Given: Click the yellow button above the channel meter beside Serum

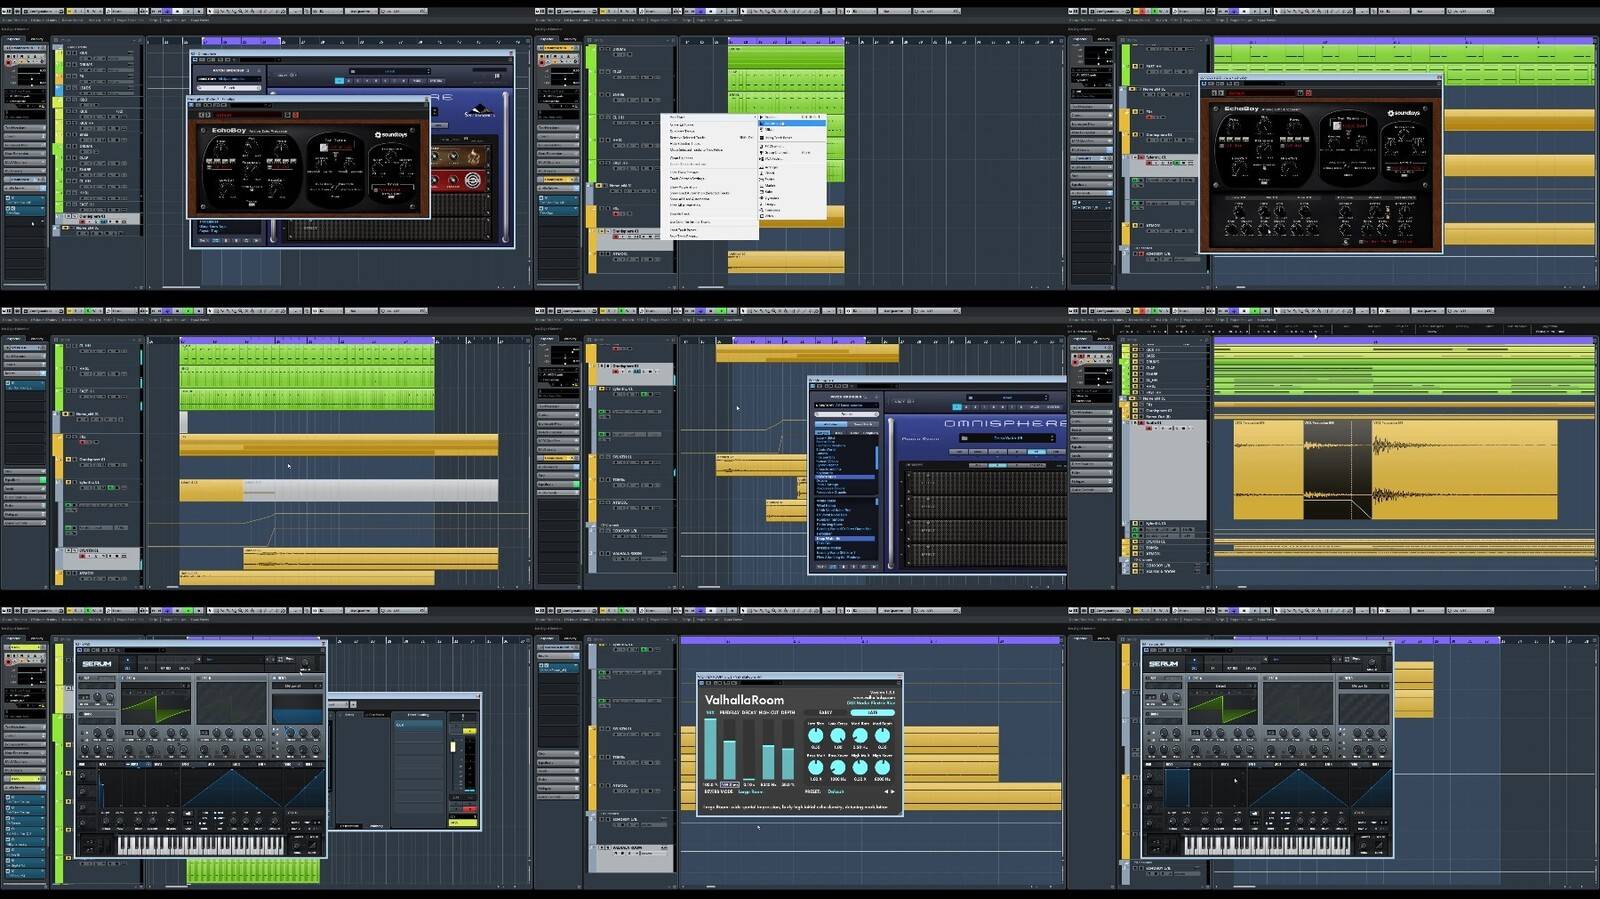Looking at the screenshot, I should pyautogui.click(x=470, y=731).
